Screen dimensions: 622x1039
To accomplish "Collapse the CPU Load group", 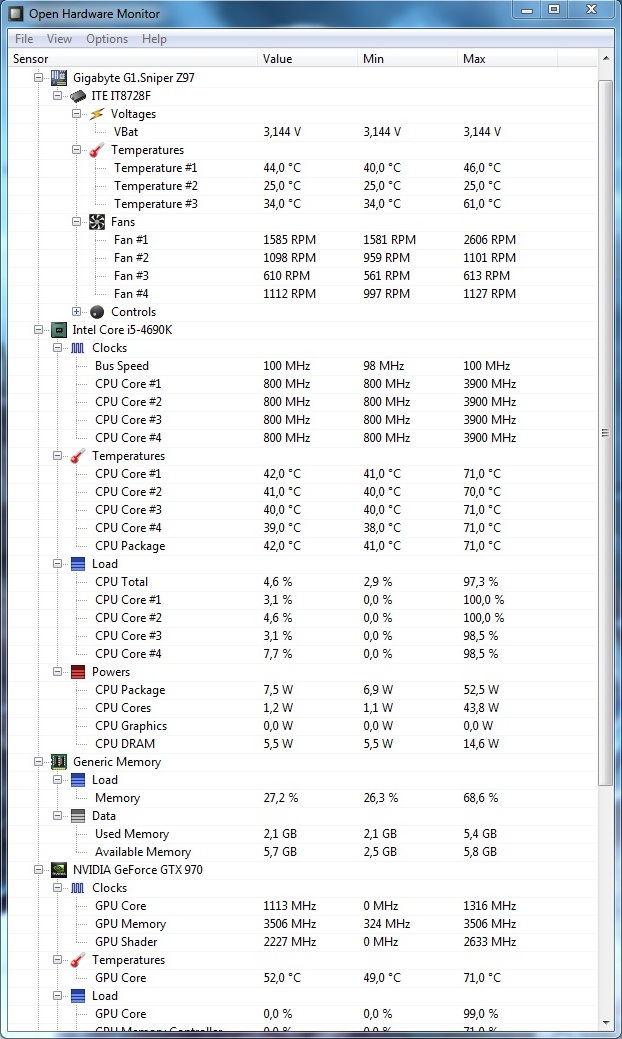I will (x=58, y=564).
